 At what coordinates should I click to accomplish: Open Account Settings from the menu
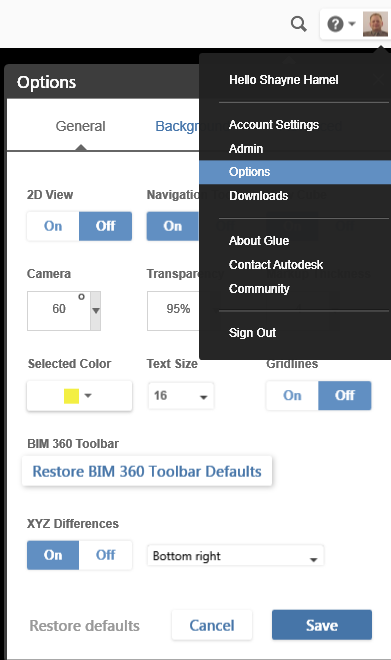tap(274, 125)
